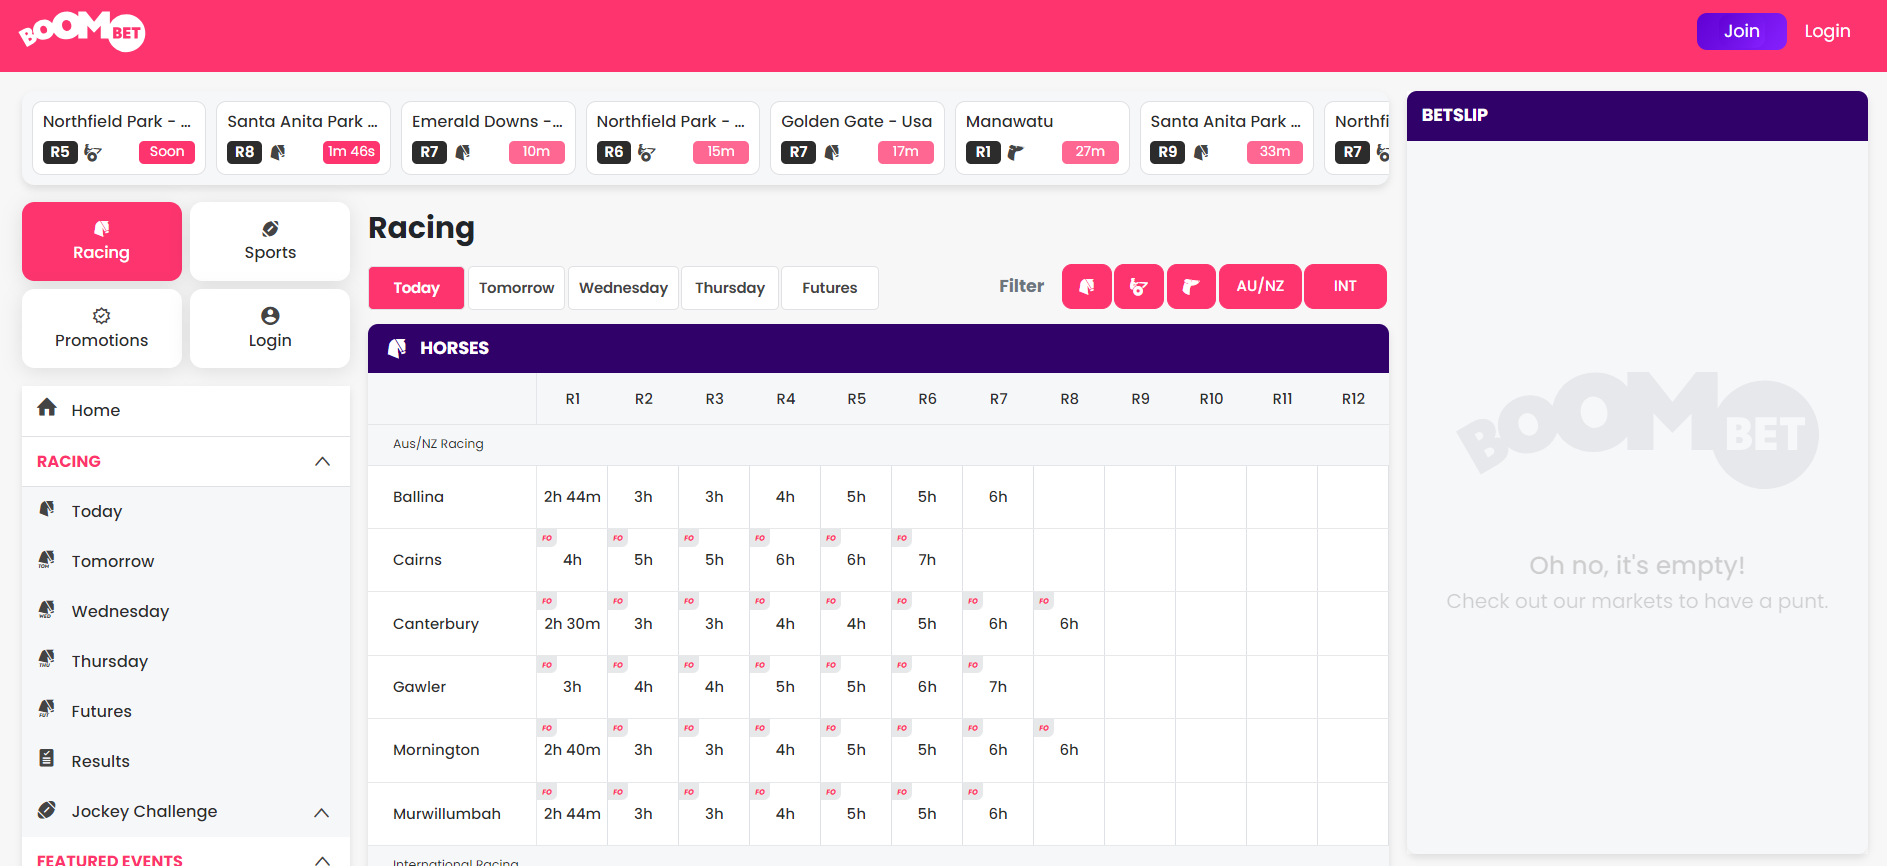1887x866 pixels.
Task: Open Golden Gate - Usa R7 card
Action: point(857,138)
